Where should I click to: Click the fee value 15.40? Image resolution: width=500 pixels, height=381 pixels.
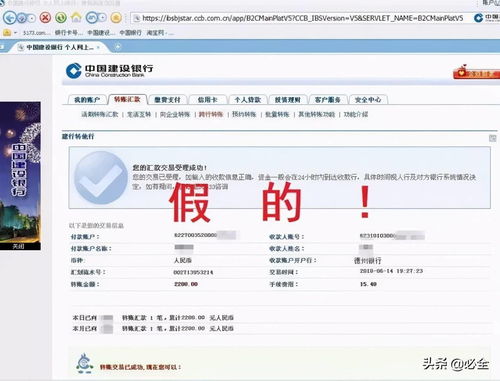coord(368,284)
